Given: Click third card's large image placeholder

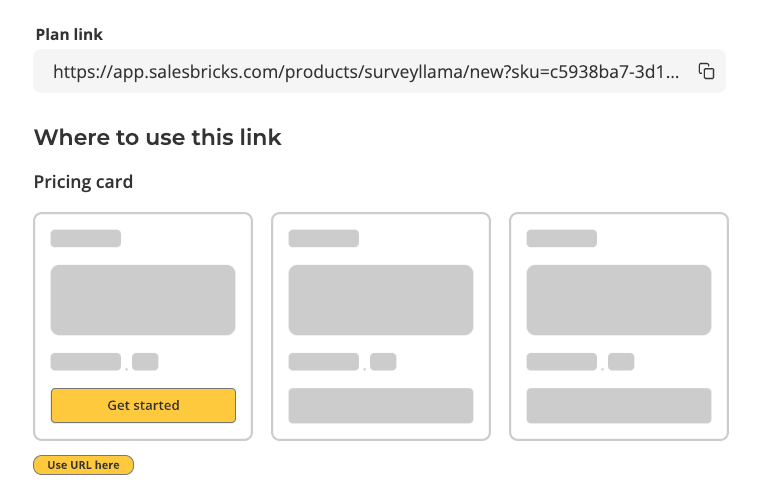Looking at the screenshot, I should point(619,300).
